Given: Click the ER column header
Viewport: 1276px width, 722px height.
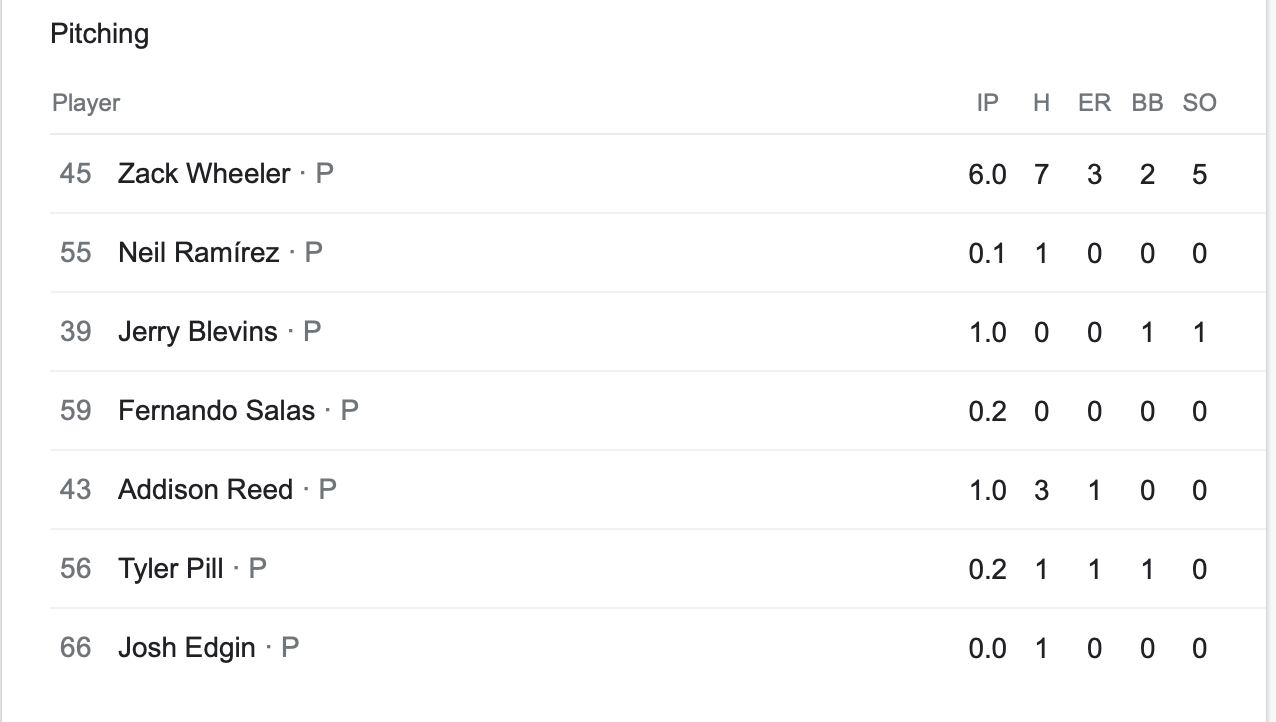Looking at the screenshot, I should 1094,103.
